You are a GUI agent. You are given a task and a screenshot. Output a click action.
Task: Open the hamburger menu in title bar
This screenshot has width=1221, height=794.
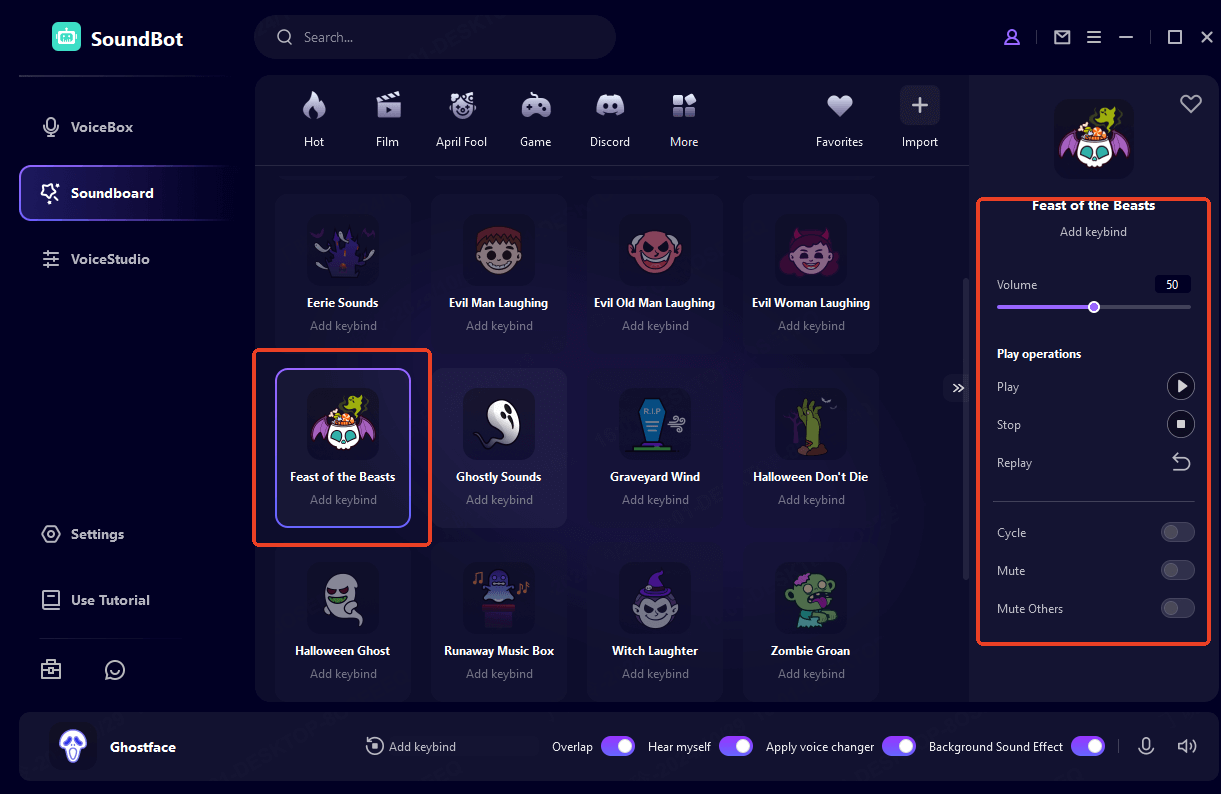pyautogui.click(x=1094, y=37)
